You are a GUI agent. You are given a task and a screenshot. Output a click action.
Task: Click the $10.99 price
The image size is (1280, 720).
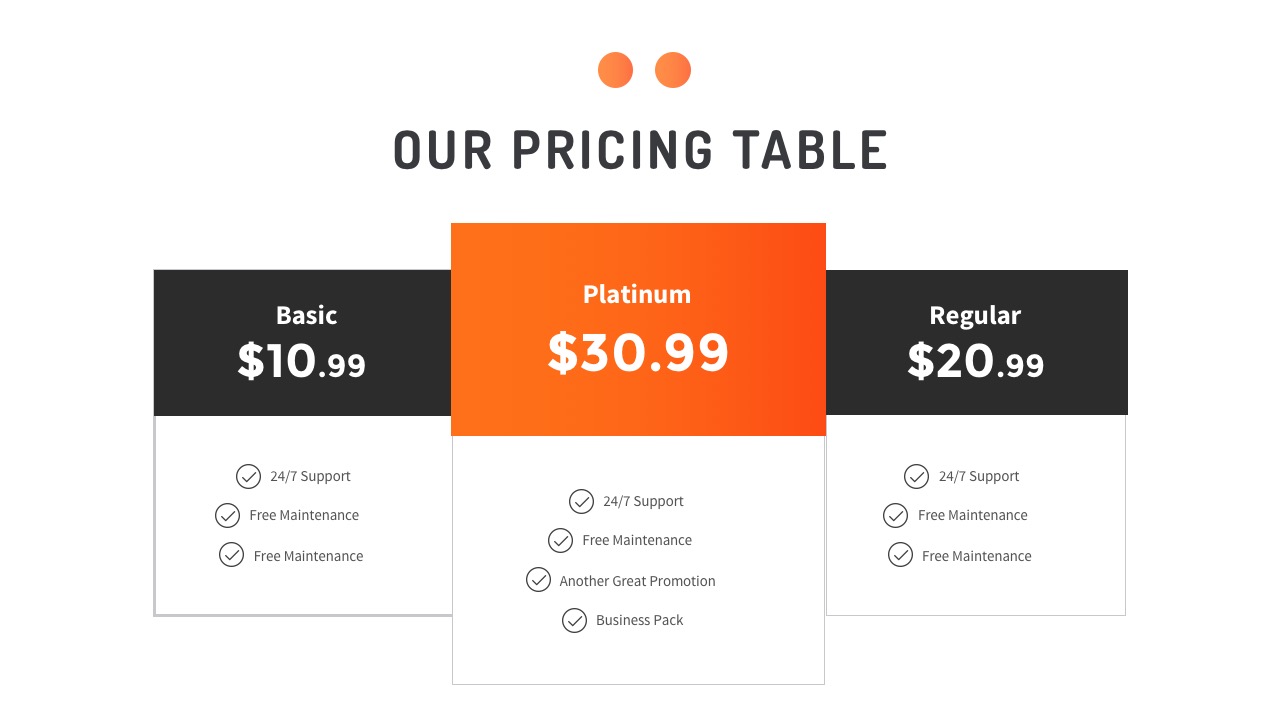(x=302, y=361)
